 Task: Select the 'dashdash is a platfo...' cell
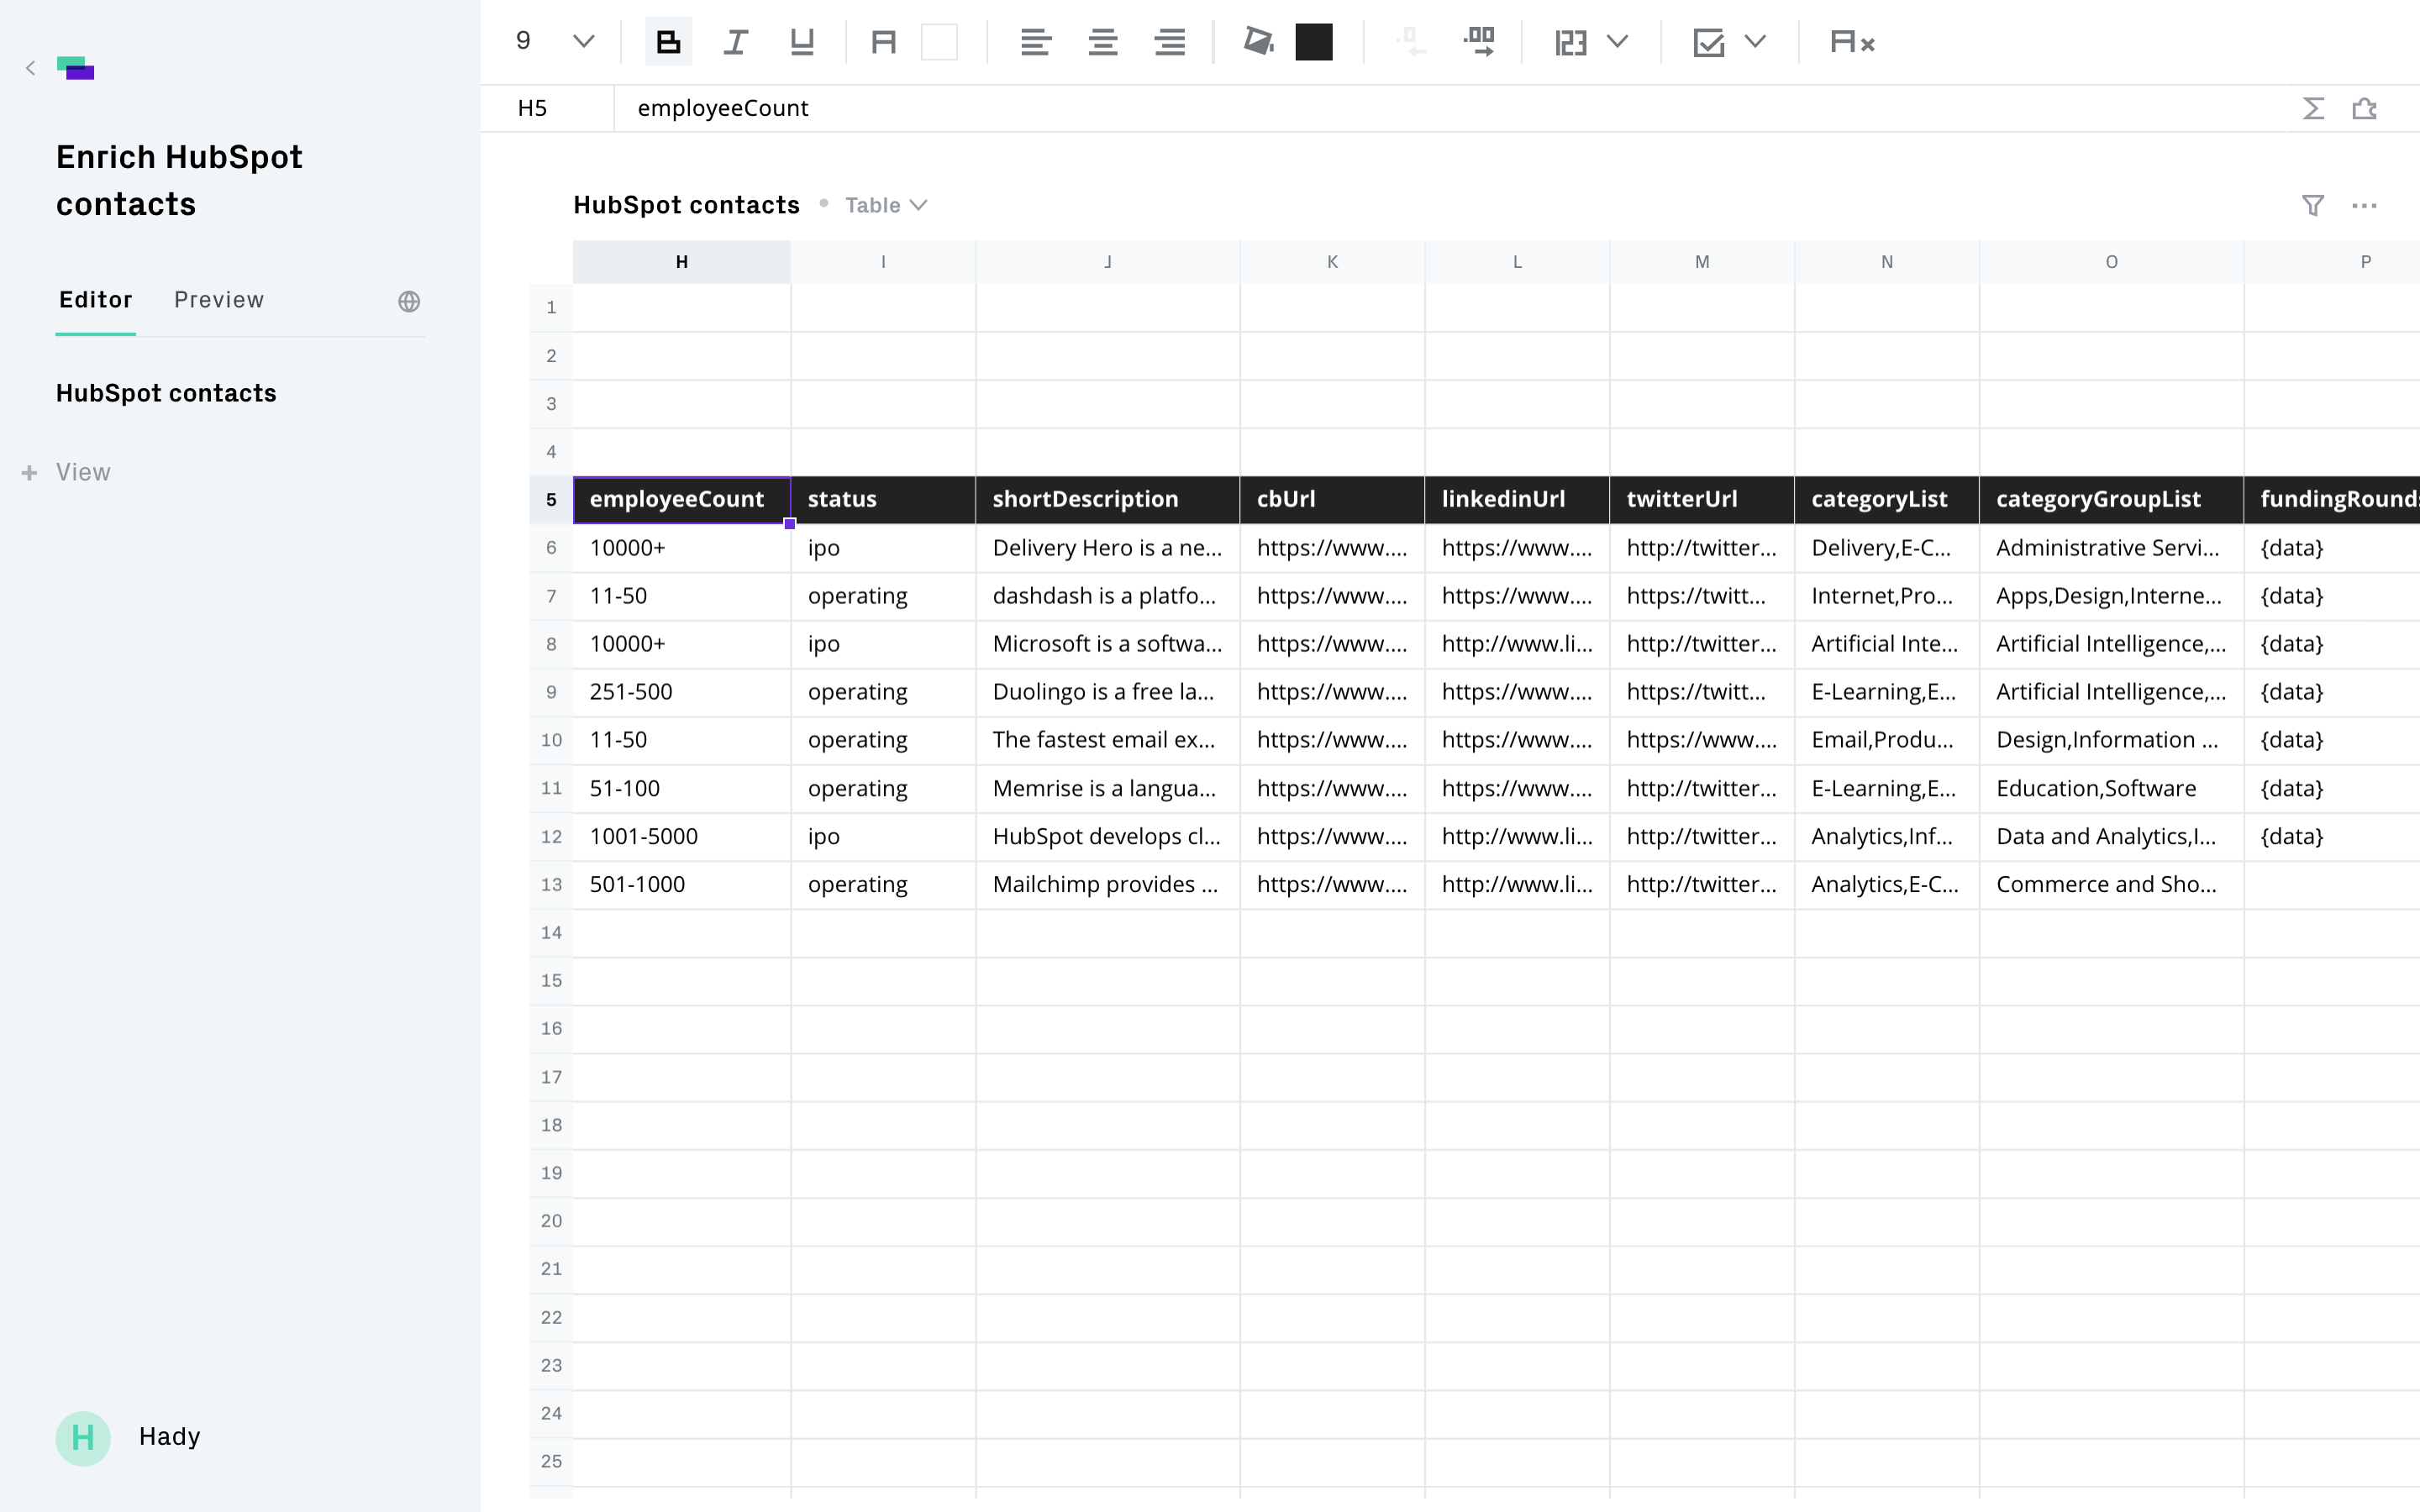(1108, 596)
